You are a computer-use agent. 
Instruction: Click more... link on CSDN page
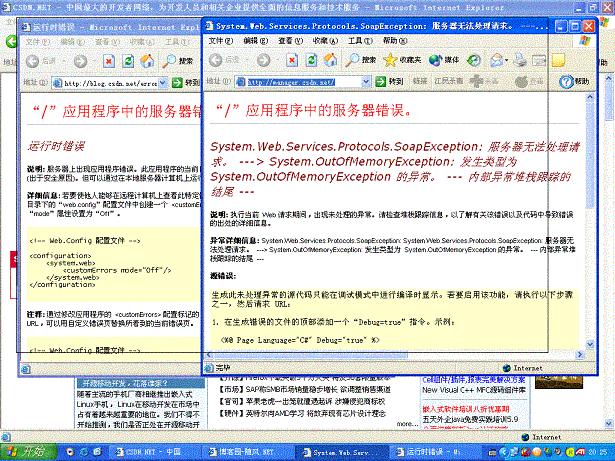[x=407, y=424]
